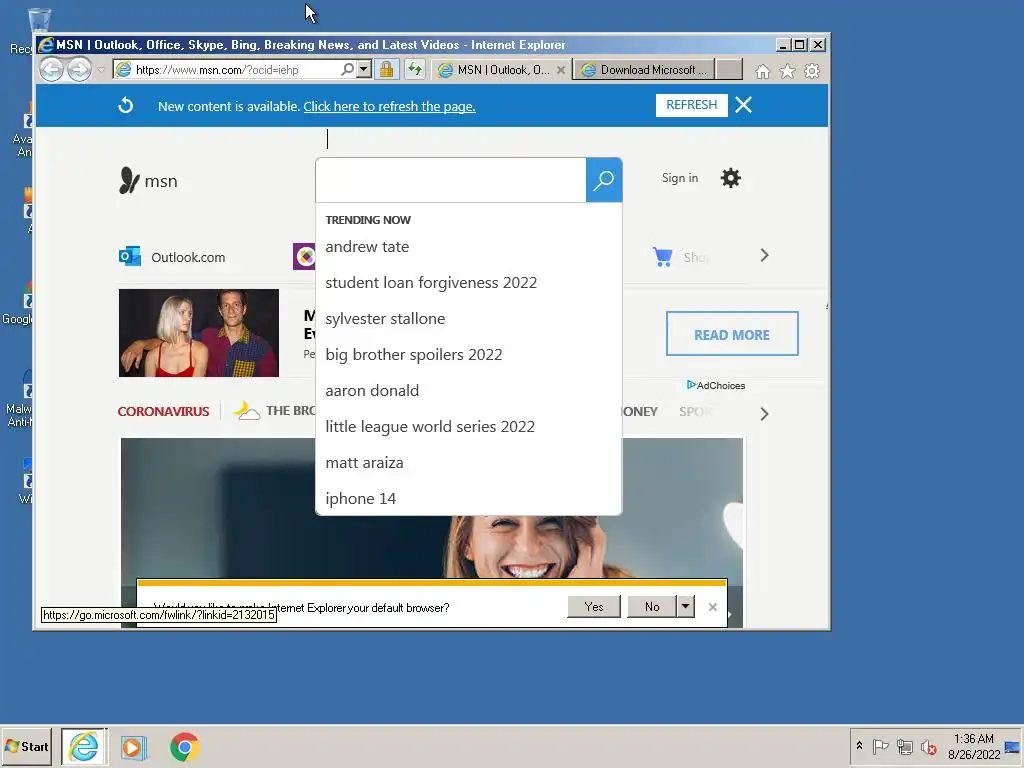Viewport: 1024px width, 768px height.
Task: Switch to the Download Microsoft tab
Action: (x=643, y=70)
